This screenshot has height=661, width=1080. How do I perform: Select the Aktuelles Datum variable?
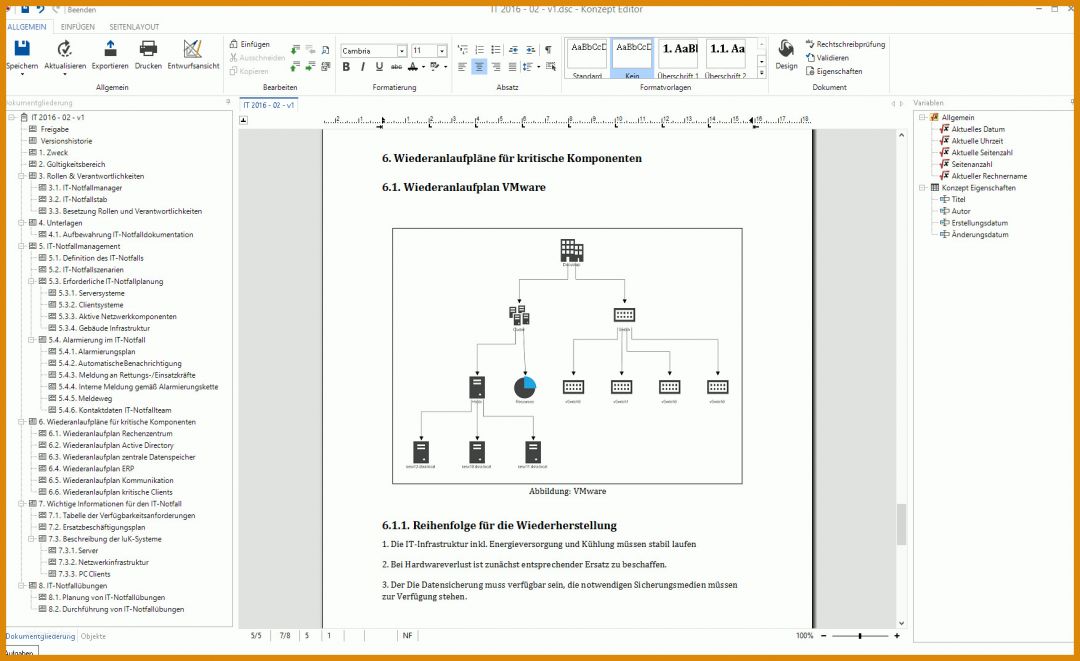click(978, 129)
